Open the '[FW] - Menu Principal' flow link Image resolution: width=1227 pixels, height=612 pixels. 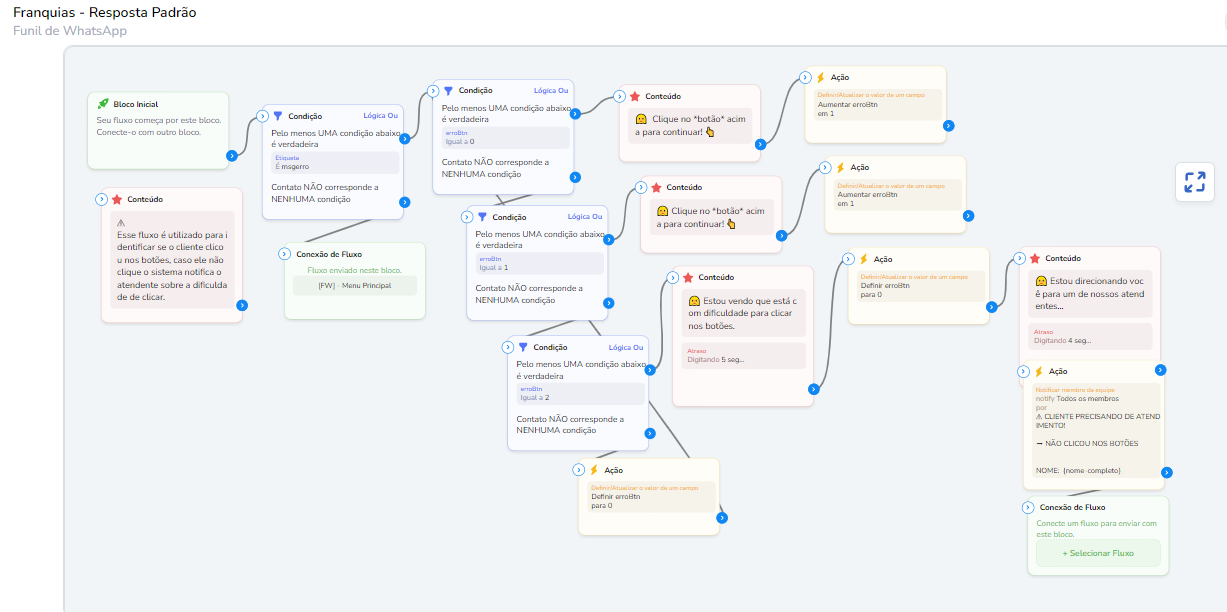pyautogui.click(x=354, y=286)
